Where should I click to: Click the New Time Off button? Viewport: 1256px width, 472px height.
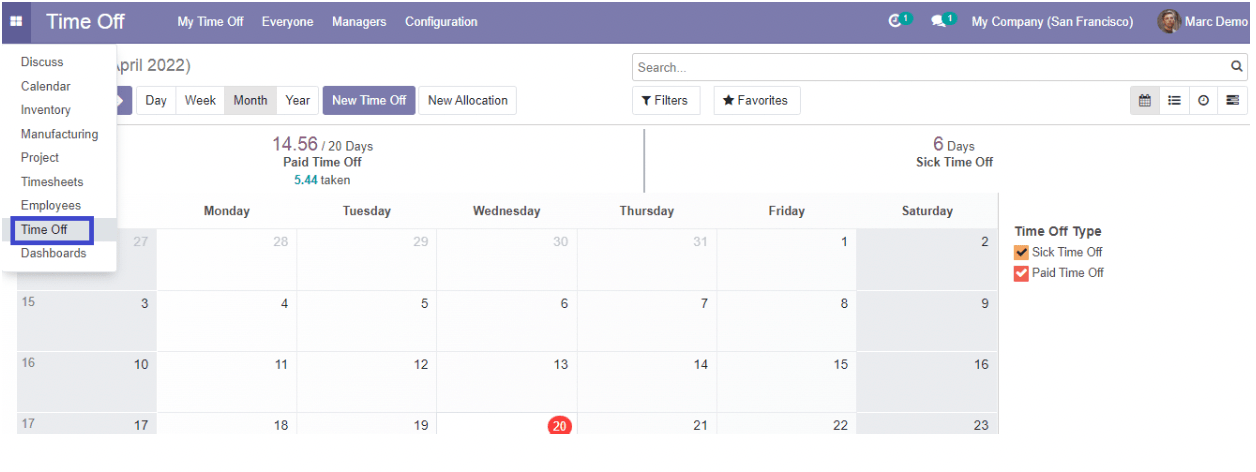(x=369, y=100)
